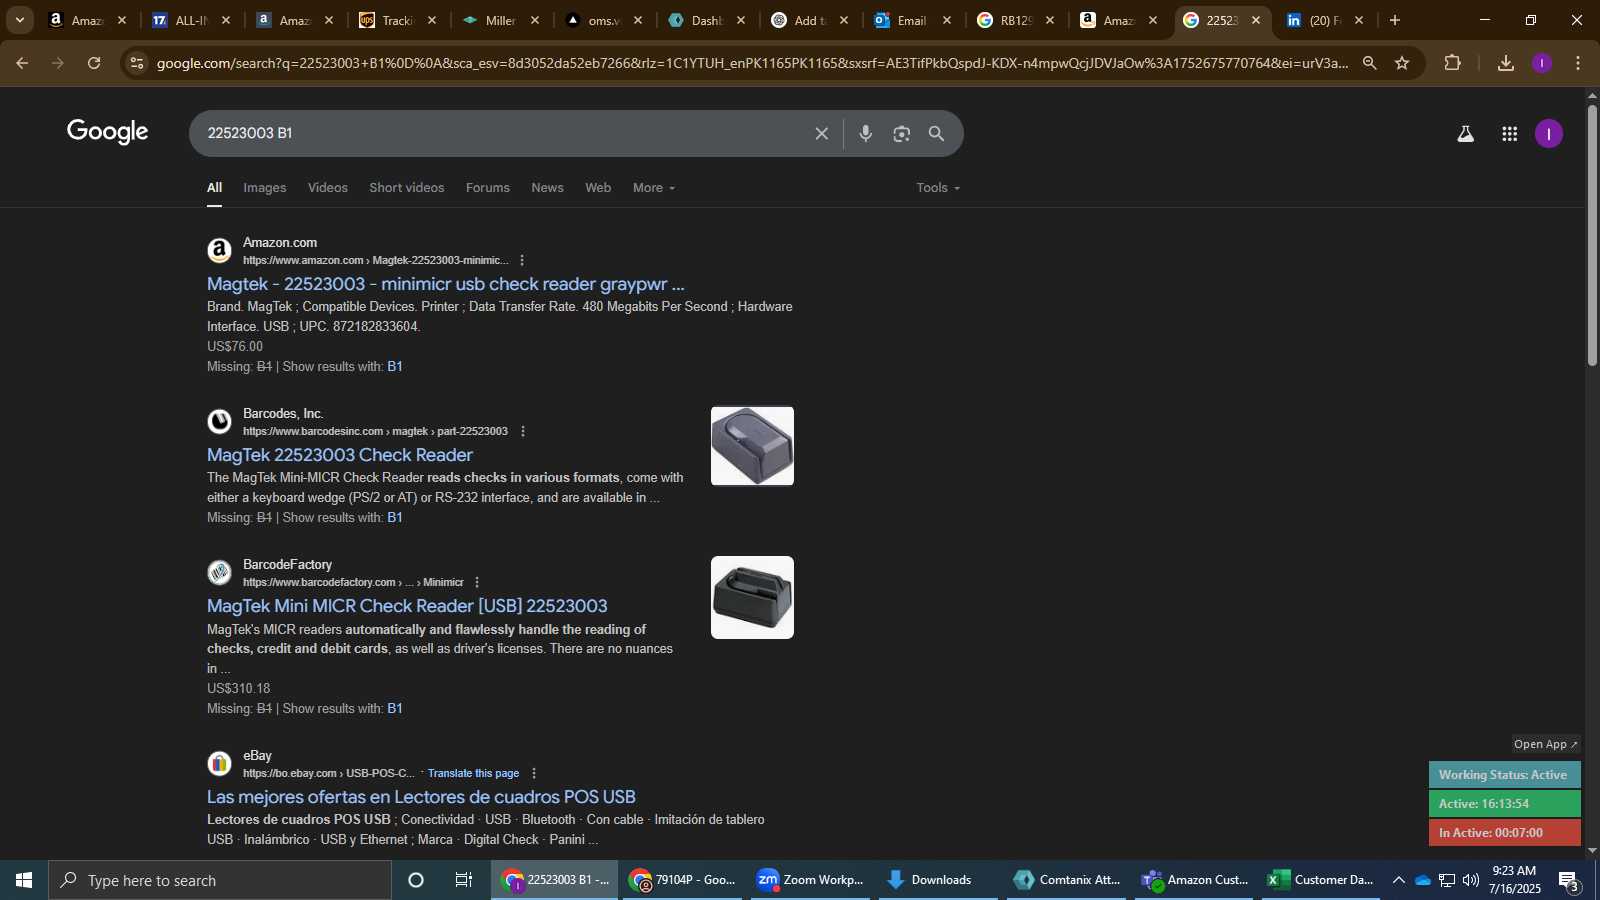Screen dimensions: 1600x900
Task: Open the Google account avatar on page
Action: click(1549, 133)
